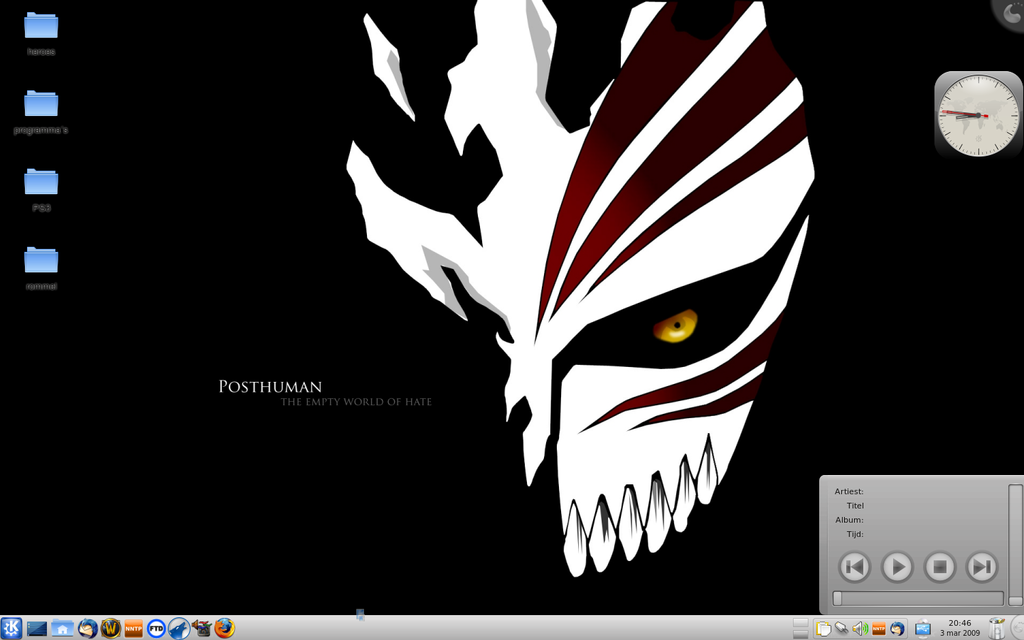Image resolution: width=1024 pixels, height=640 pixels.
Task: Select the rommel folder on desktop
Action: coord(41,268)
